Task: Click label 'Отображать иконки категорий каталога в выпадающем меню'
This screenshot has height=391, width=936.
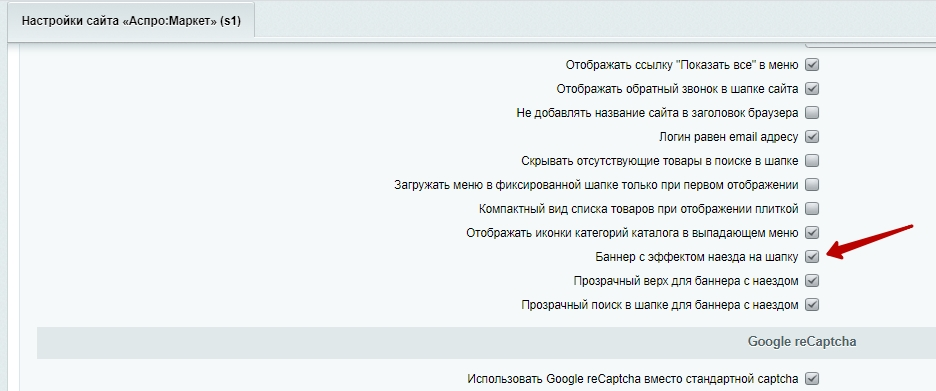Action: pyautogui.click(x=632, y=233)
